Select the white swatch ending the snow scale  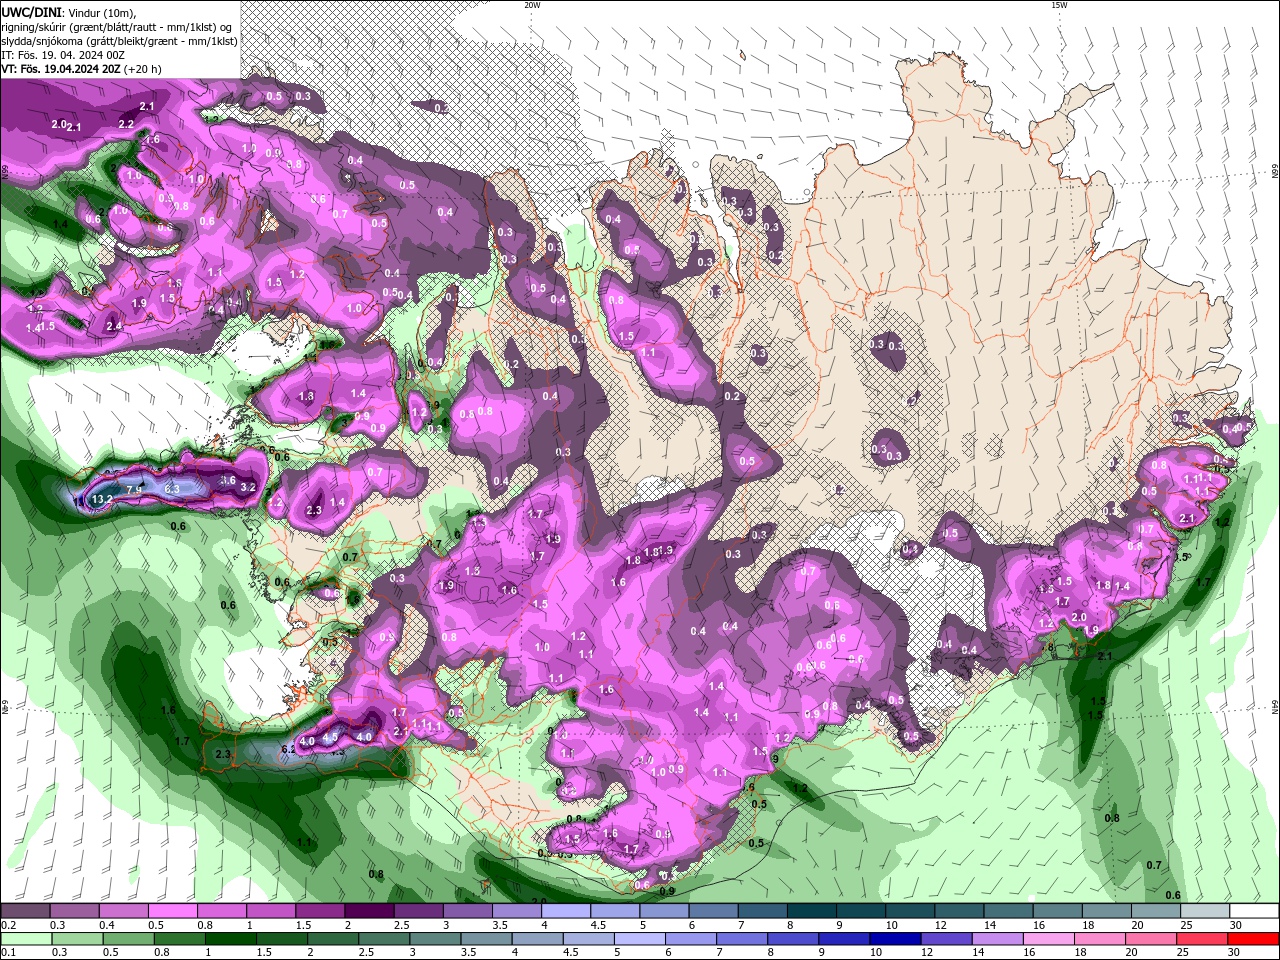[1254, 911]
